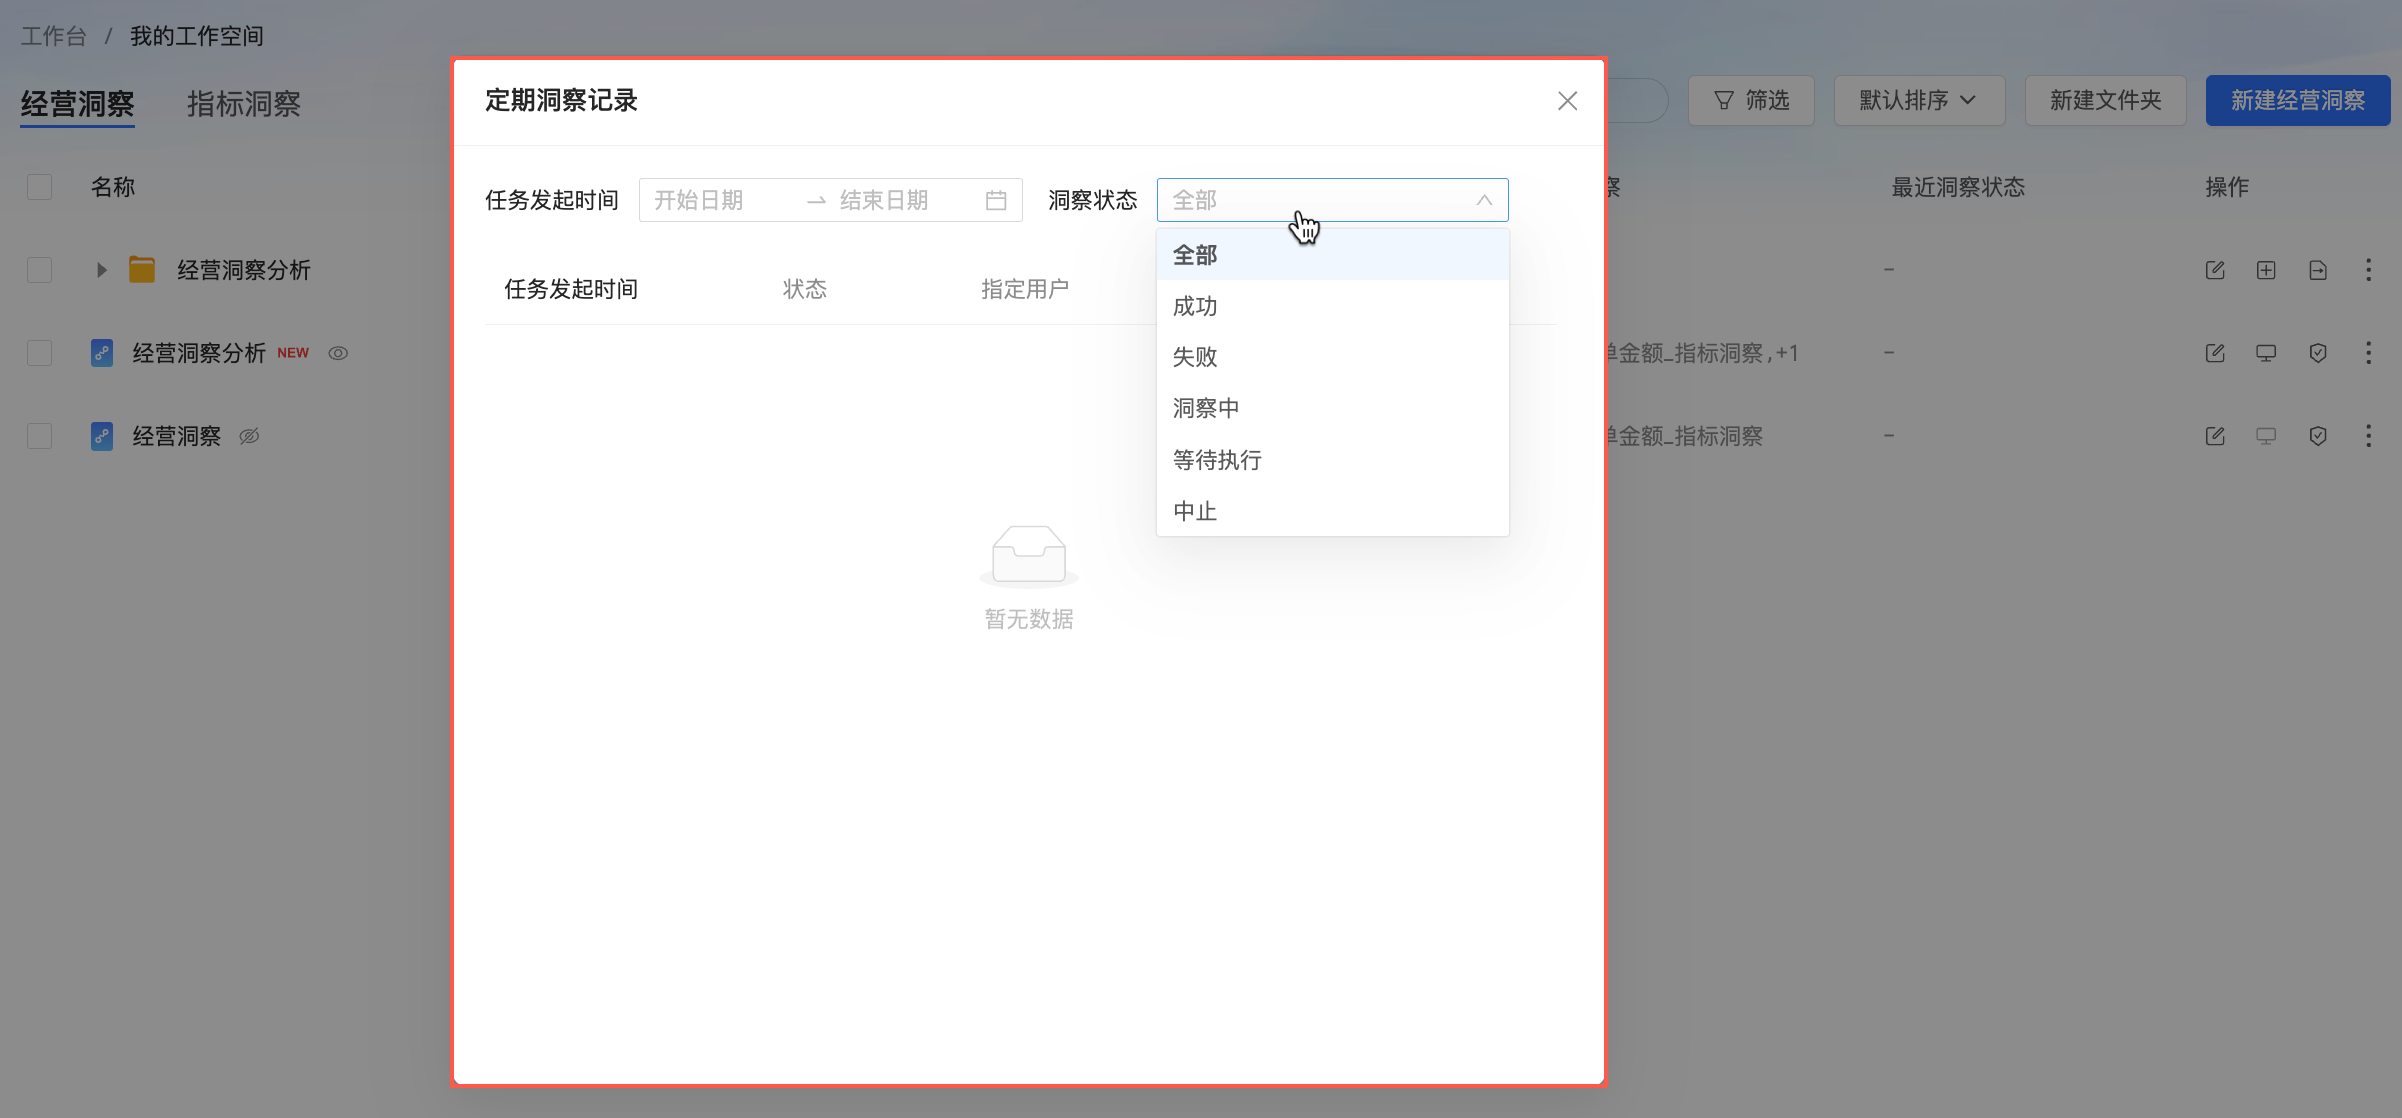This screenshot has height=1118, width=2402.
Task: Toggle hidden-eye icon beside 经营洞察
Action: point(249,436)
